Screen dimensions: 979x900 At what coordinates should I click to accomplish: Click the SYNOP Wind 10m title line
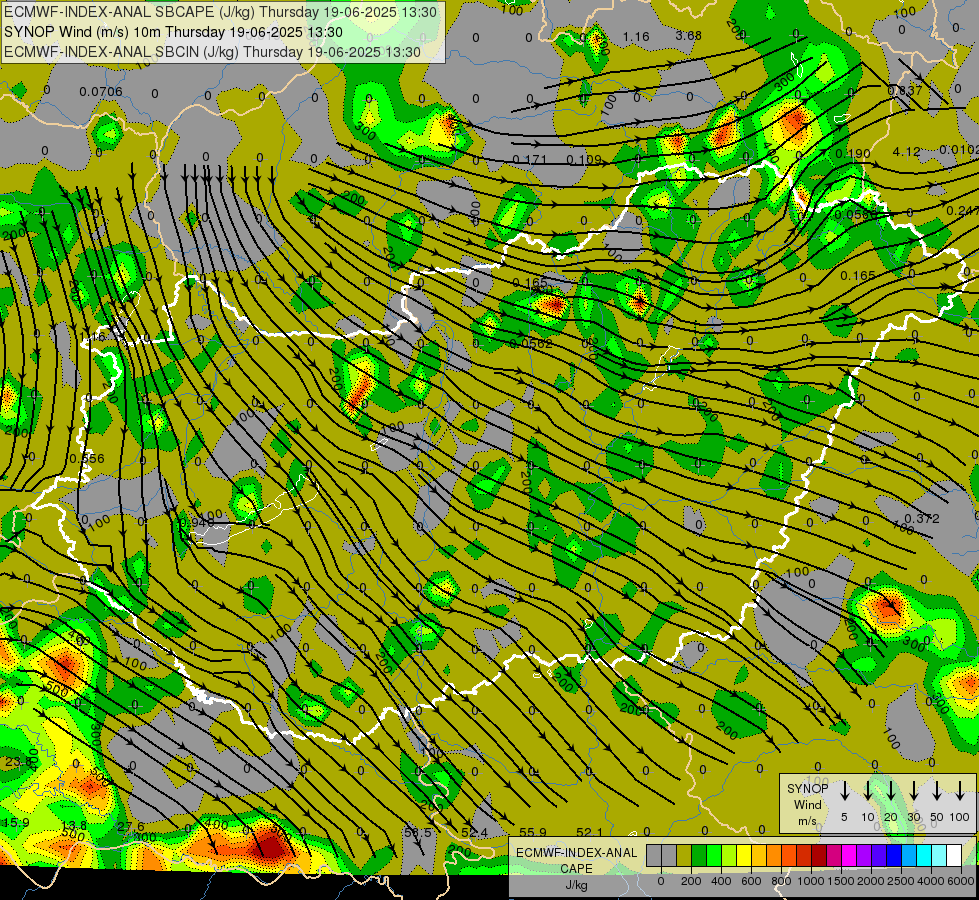173,32
